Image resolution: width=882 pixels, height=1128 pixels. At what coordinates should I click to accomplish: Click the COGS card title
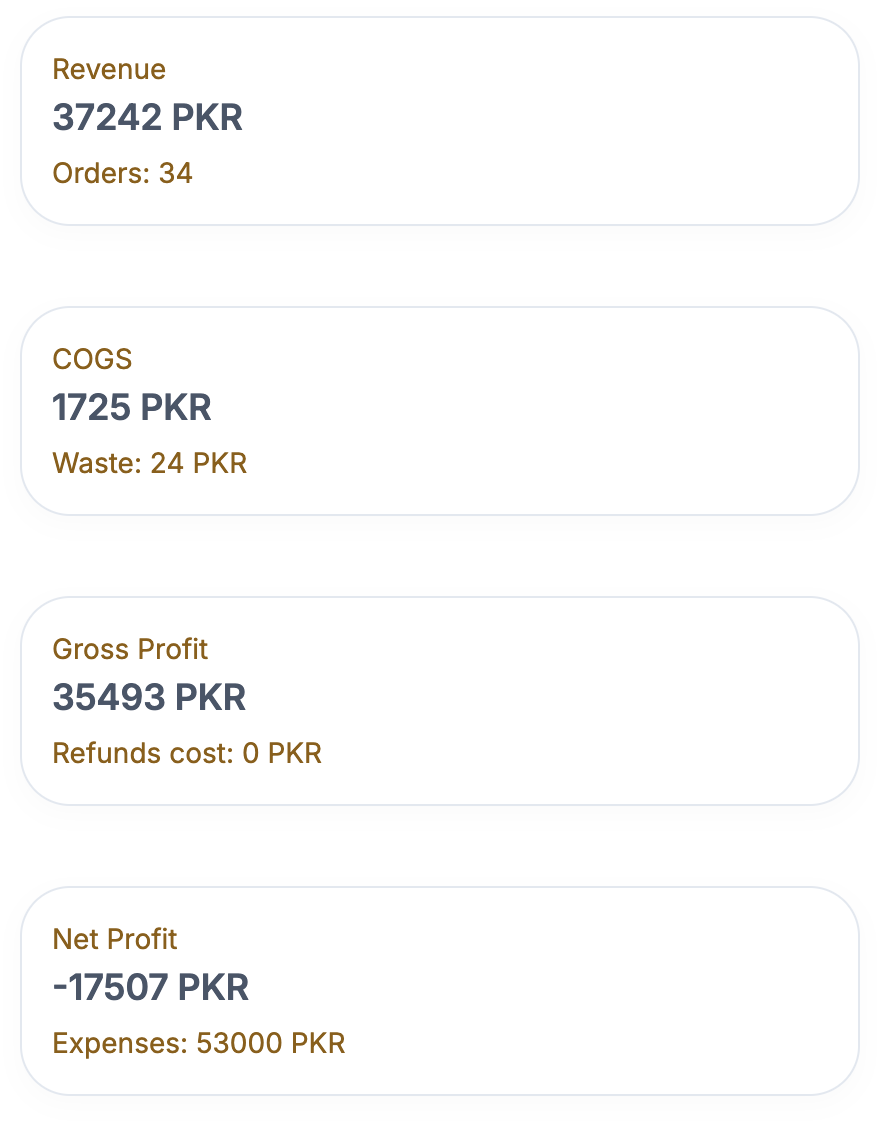pyautogui.click(x=92, y=360)
